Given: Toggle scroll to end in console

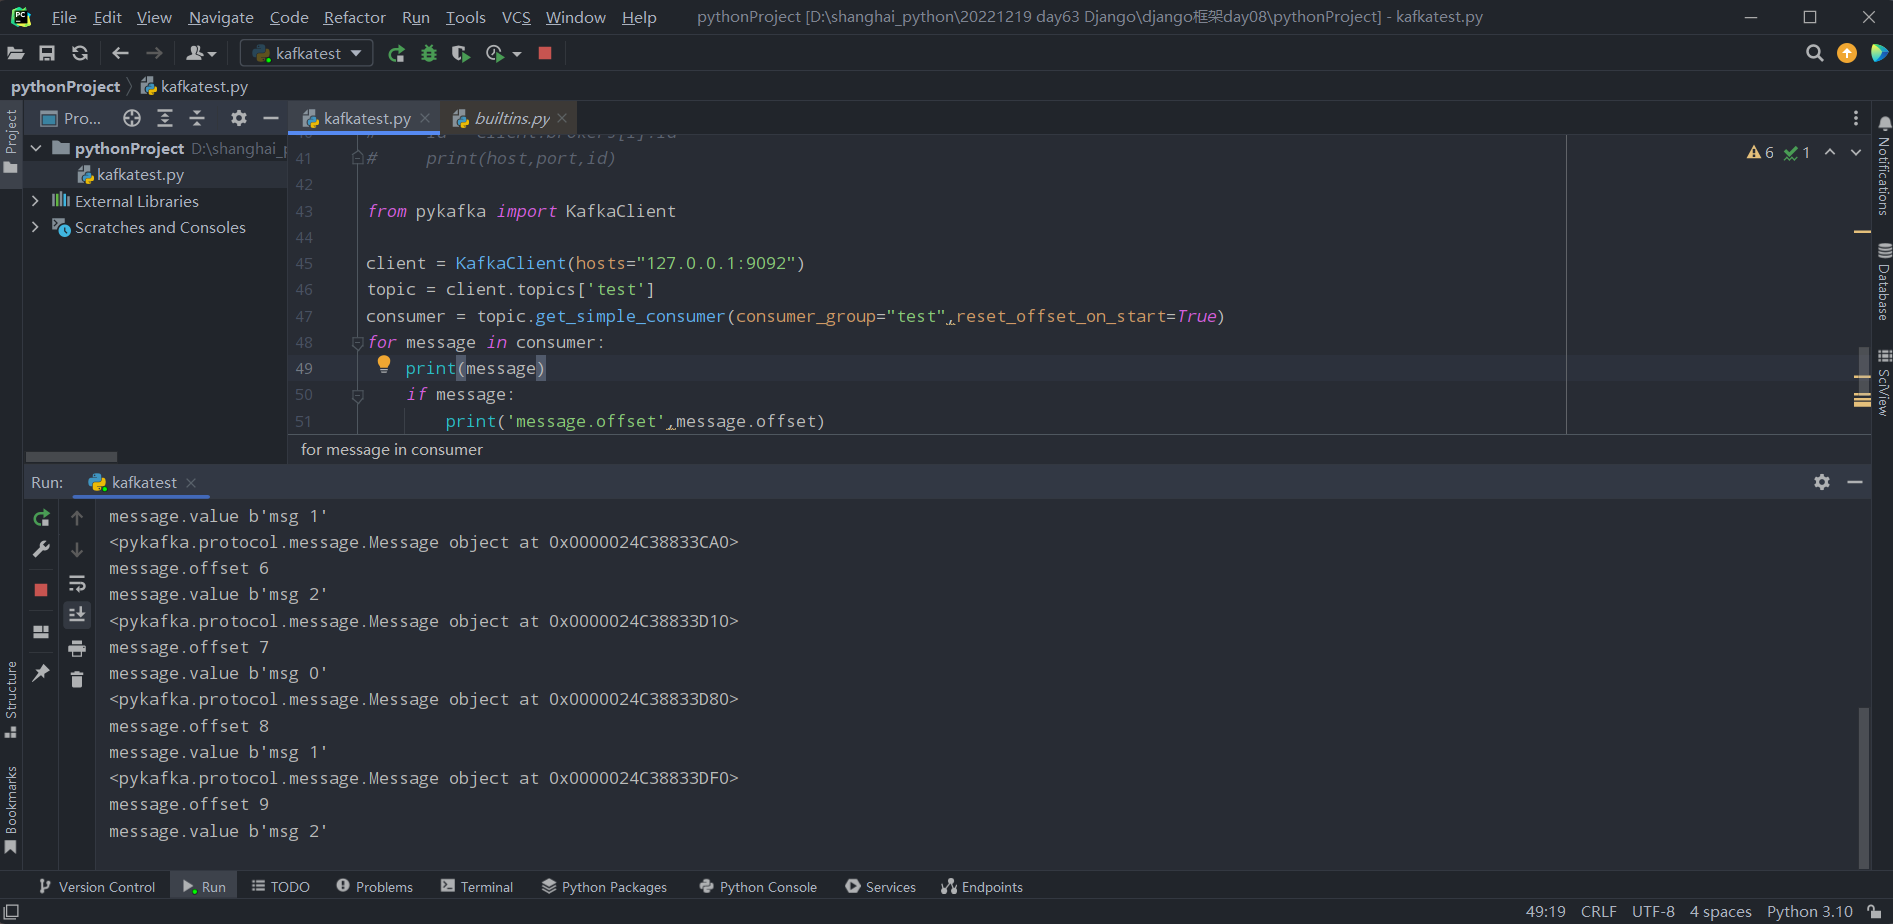Looking at the screenshot, I should (x=77, y=615).
